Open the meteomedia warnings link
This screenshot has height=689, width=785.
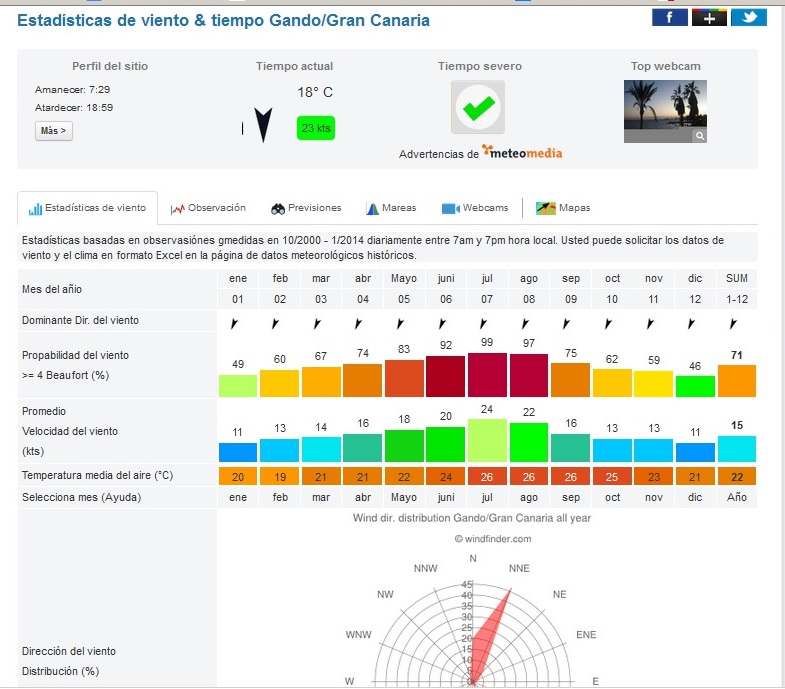pos(522,152)
